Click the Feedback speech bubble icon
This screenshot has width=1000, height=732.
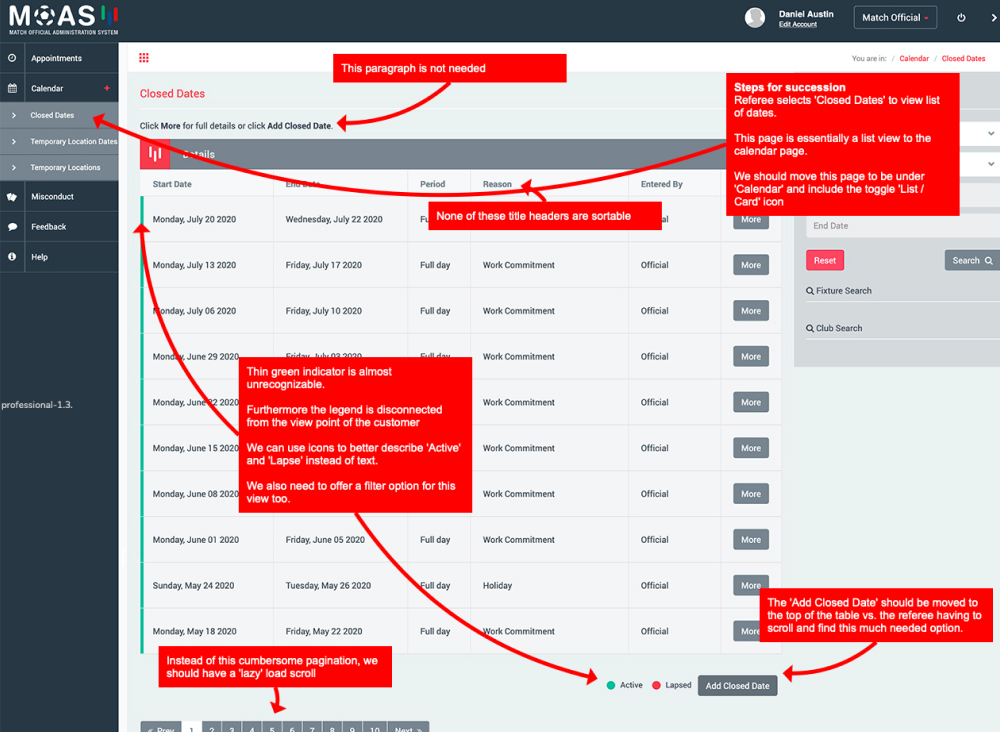coord(12,227)
